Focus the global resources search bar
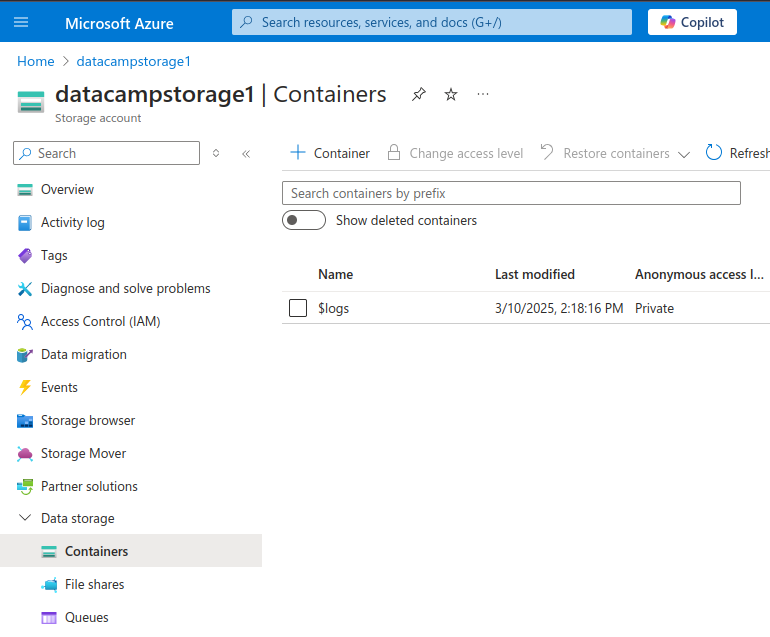This screenshot has height=637, width=770. [x=432, y=22]
